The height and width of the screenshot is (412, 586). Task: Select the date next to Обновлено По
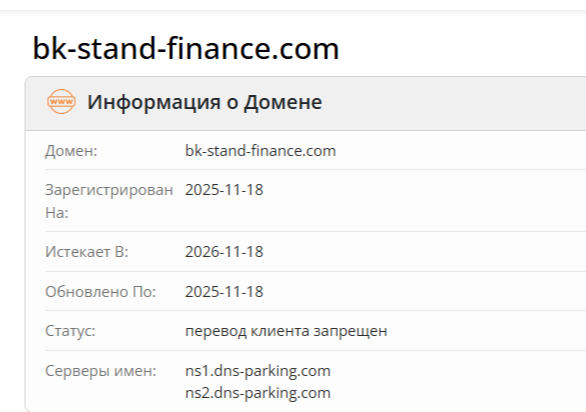224,292
